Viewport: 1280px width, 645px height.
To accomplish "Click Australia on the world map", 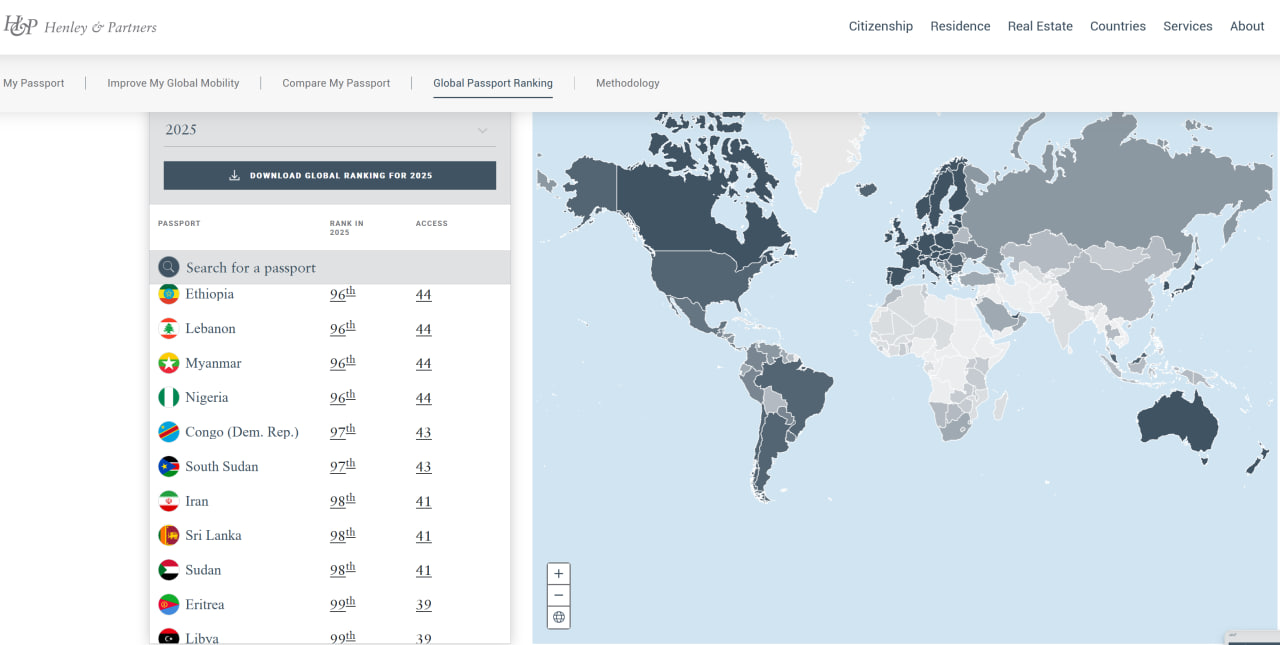I will (1180, 420).
